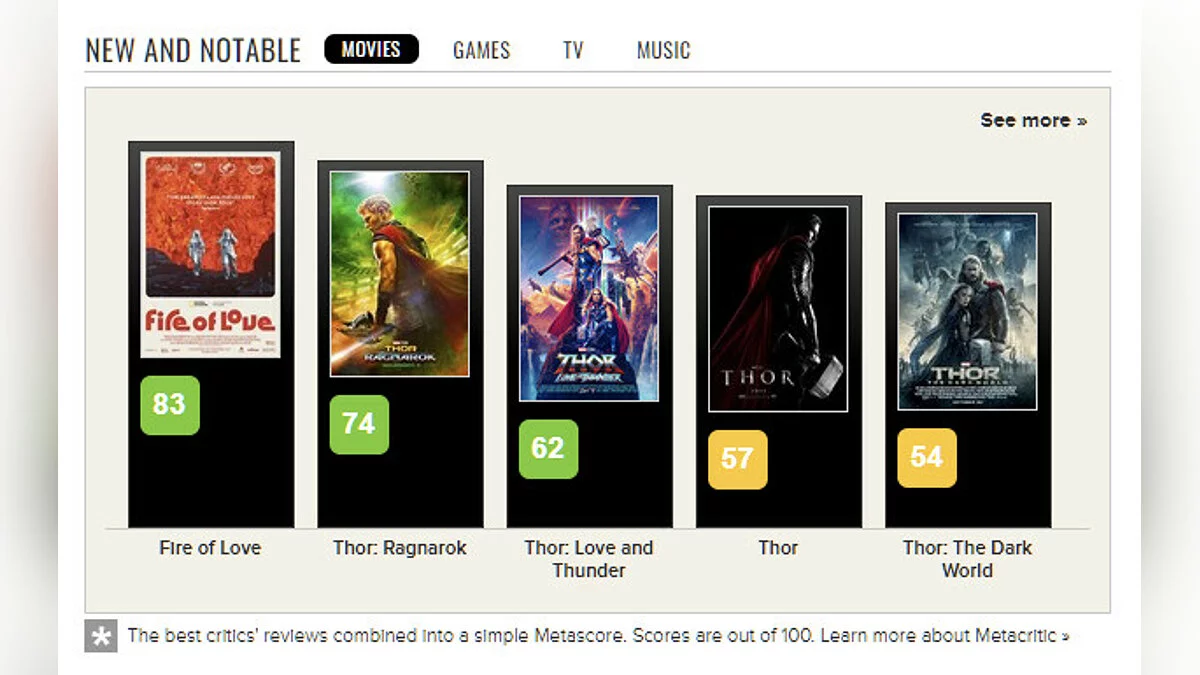Screen dimensions: 1200x675
Task: Open the Thor: The Dark World poster
Action: 966,311
